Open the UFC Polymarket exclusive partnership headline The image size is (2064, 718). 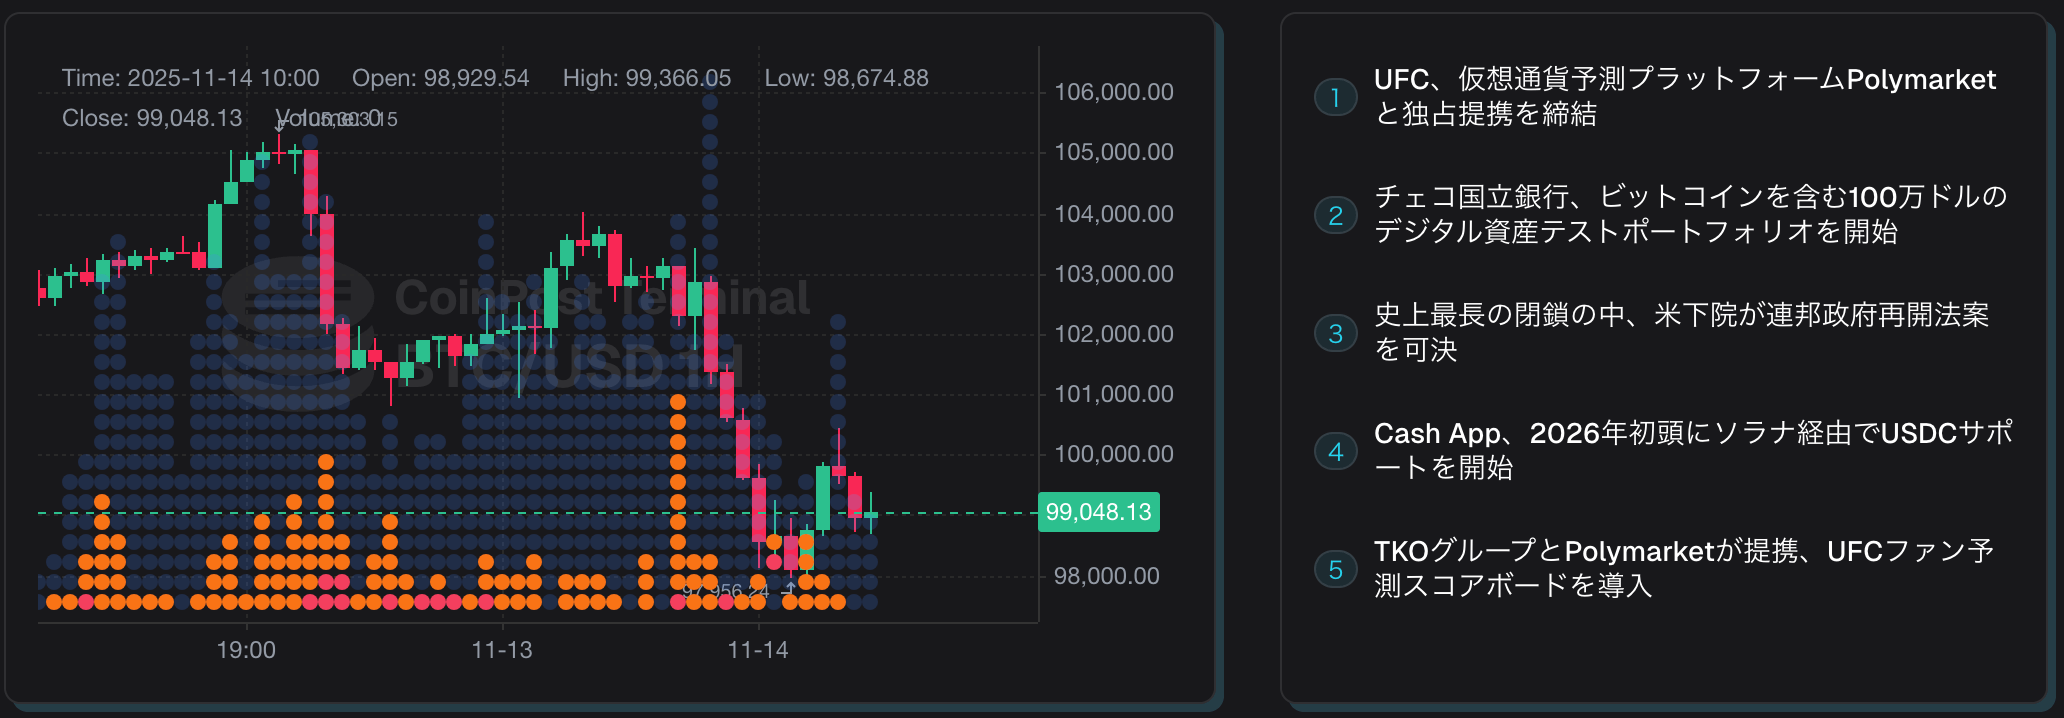(1684, 96)
